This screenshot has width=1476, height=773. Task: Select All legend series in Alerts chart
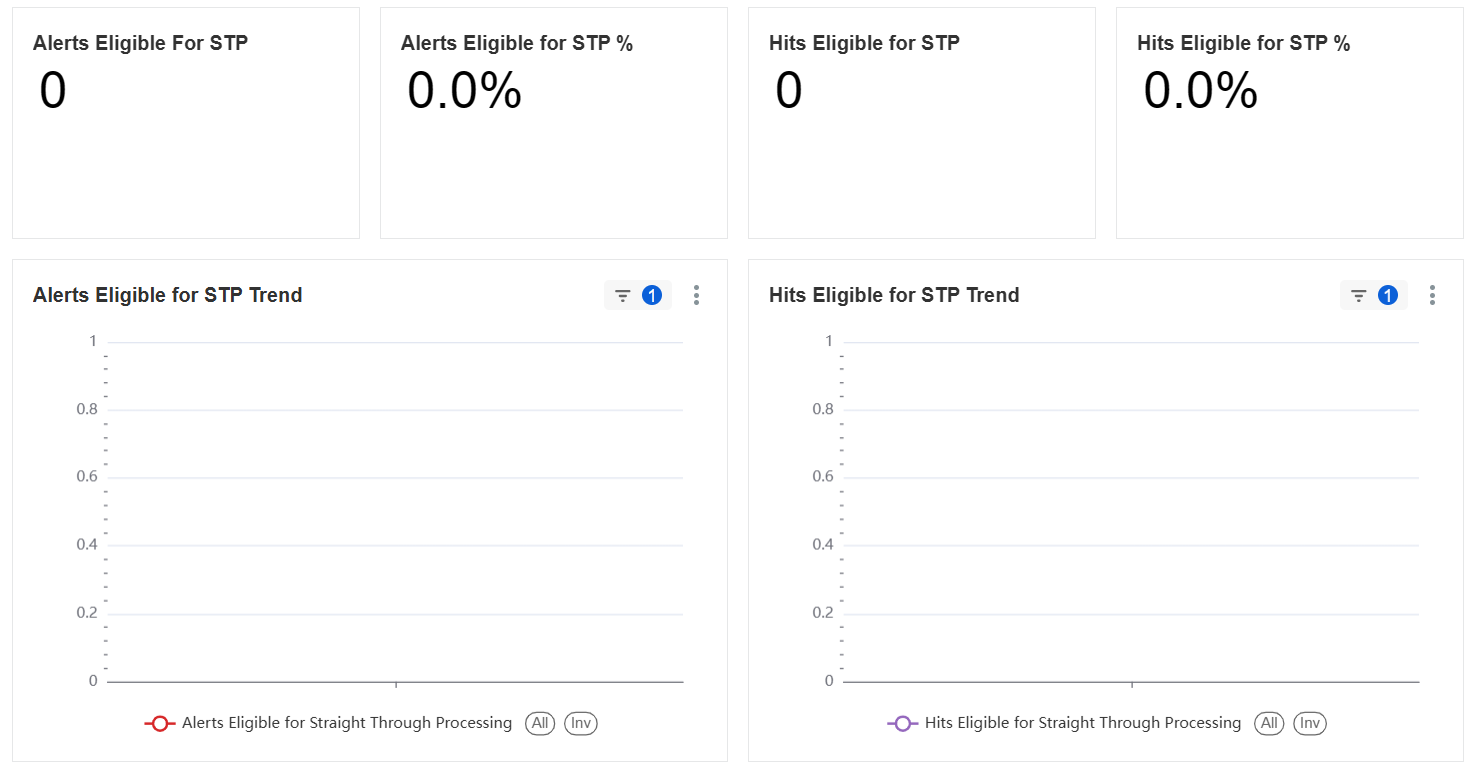pyautogui.click(x=540, y=723)
